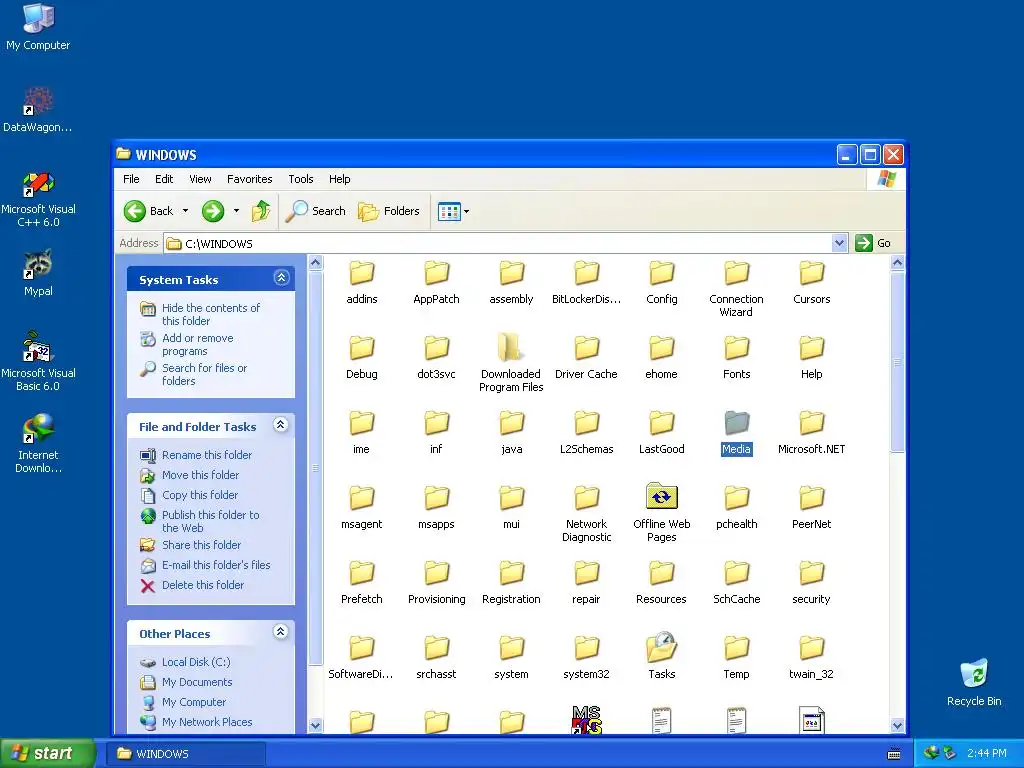1024x768 pixels.
Task: Select Microsoft Visual Basic 6.0 desktop icon
Action: pyautogui.click(x=38, y=362)
